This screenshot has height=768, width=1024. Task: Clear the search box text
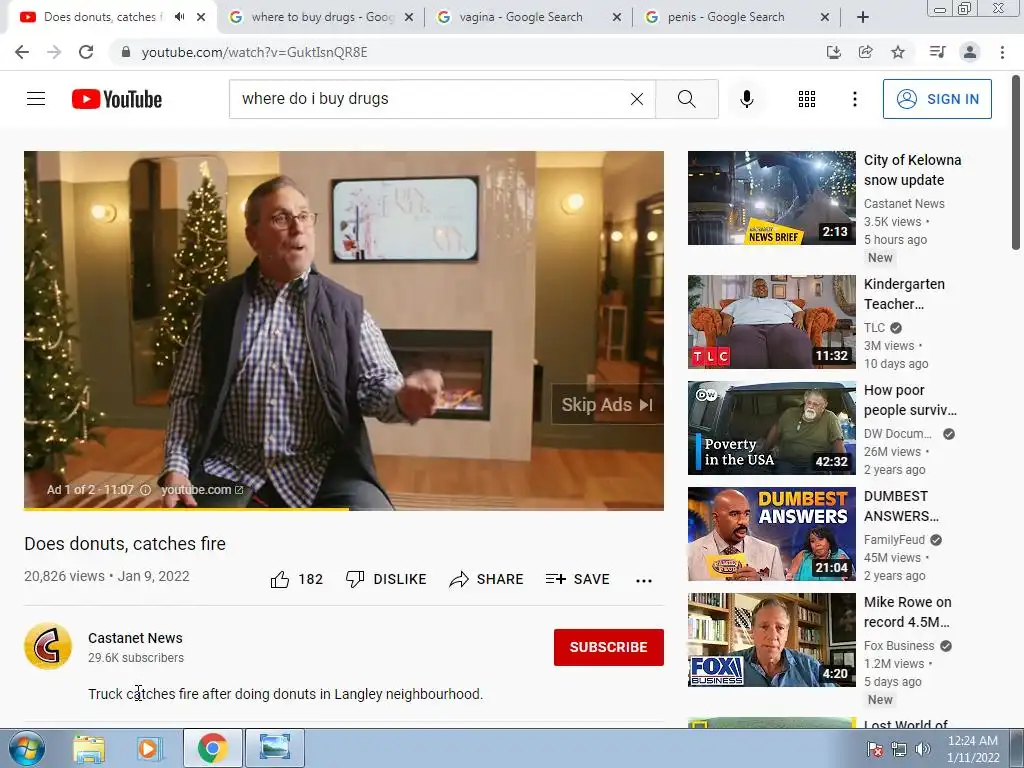(x=637, y=99)
